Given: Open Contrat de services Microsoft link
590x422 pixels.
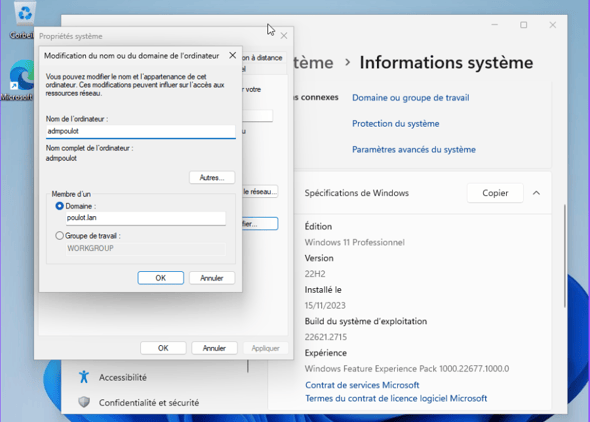Looking at the screenshot, I should point(362,385).
